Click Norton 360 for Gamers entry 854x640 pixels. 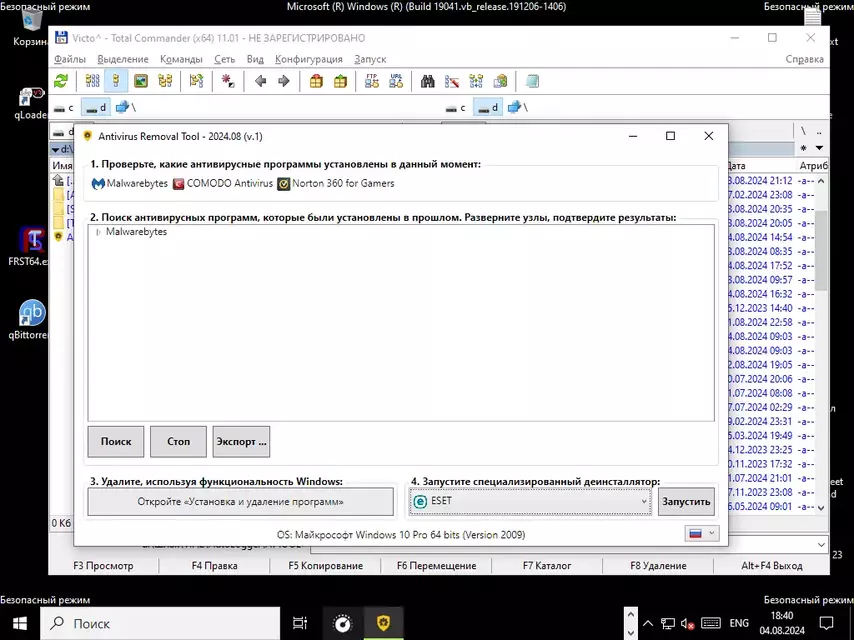(336, 184)
